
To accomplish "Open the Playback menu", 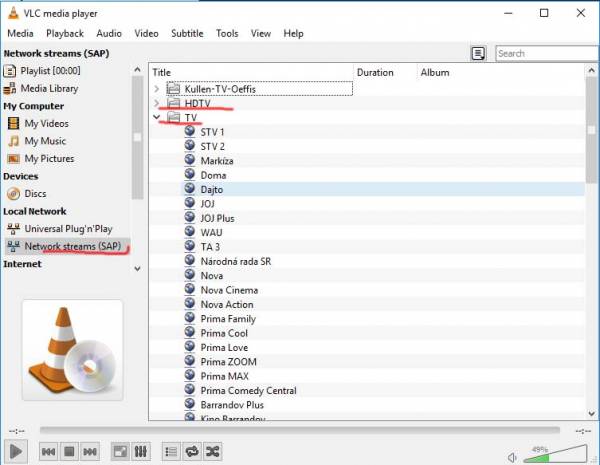I will pos(65,33).
